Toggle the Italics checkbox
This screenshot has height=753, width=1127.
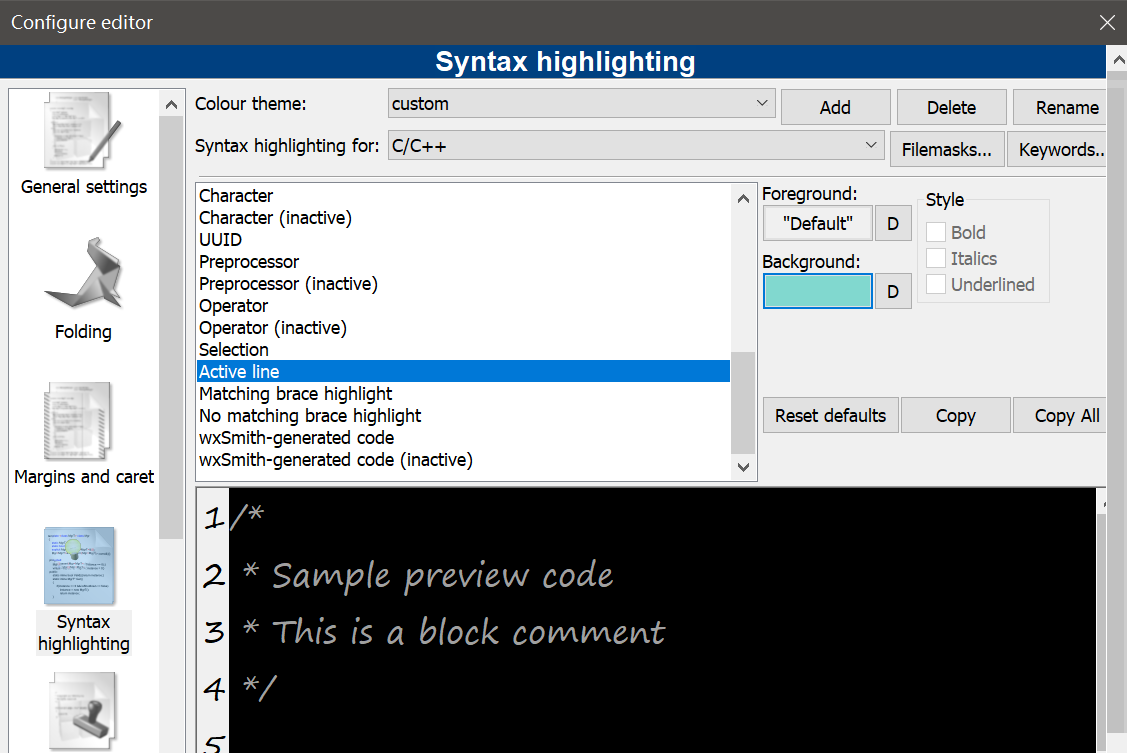click(x=936, y=258)
